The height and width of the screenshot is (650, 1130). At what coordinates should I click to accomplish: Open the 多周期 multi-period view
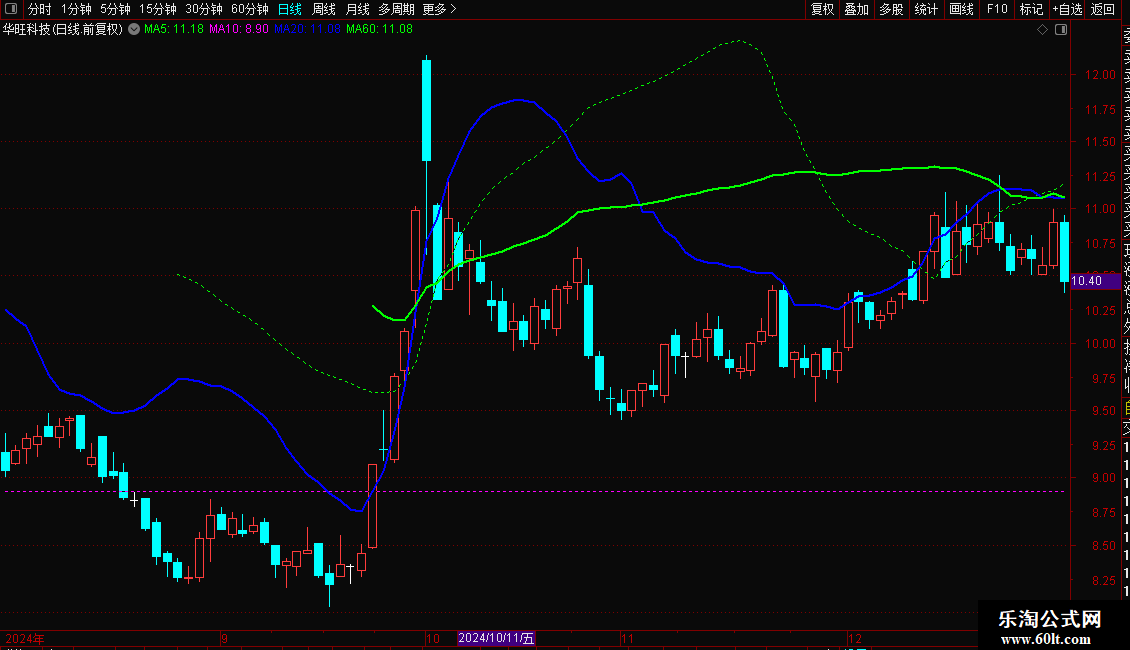(x=396, y=9)
